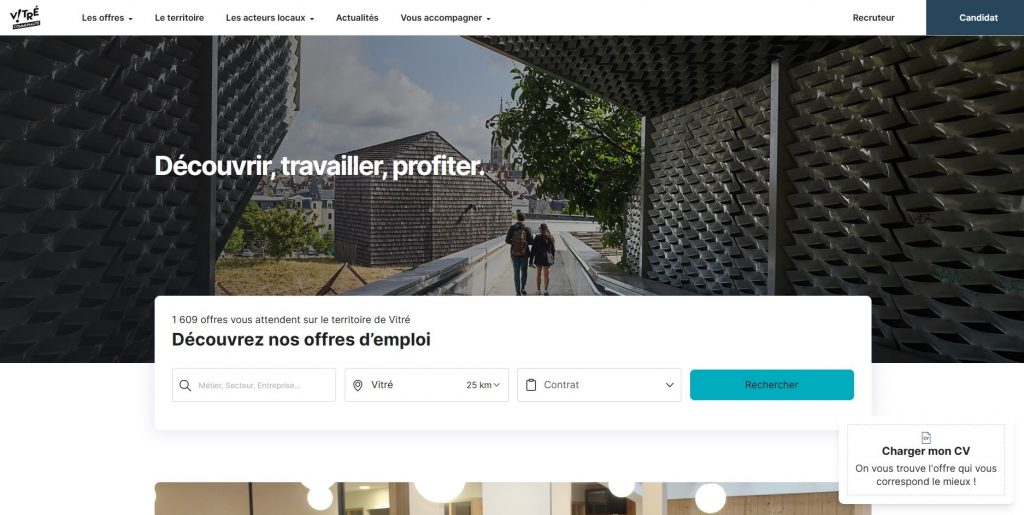Click the magnifying glass search icon

[185, 385]
